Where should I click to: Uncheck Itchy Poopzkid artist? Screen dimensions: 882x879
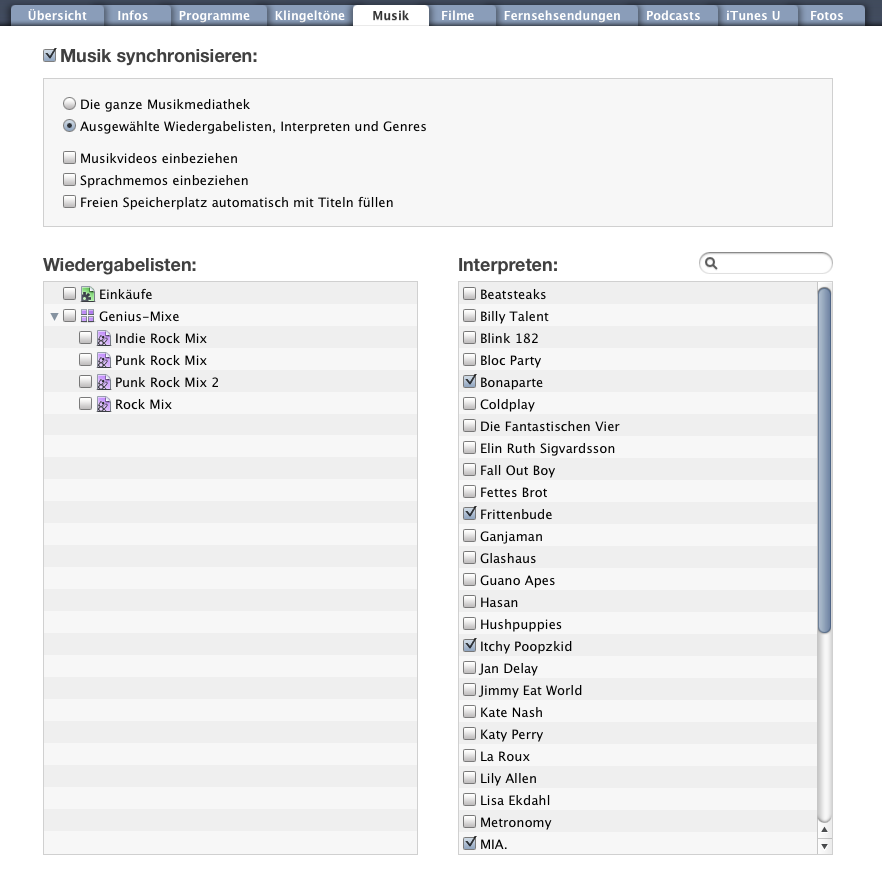(469, 646)
